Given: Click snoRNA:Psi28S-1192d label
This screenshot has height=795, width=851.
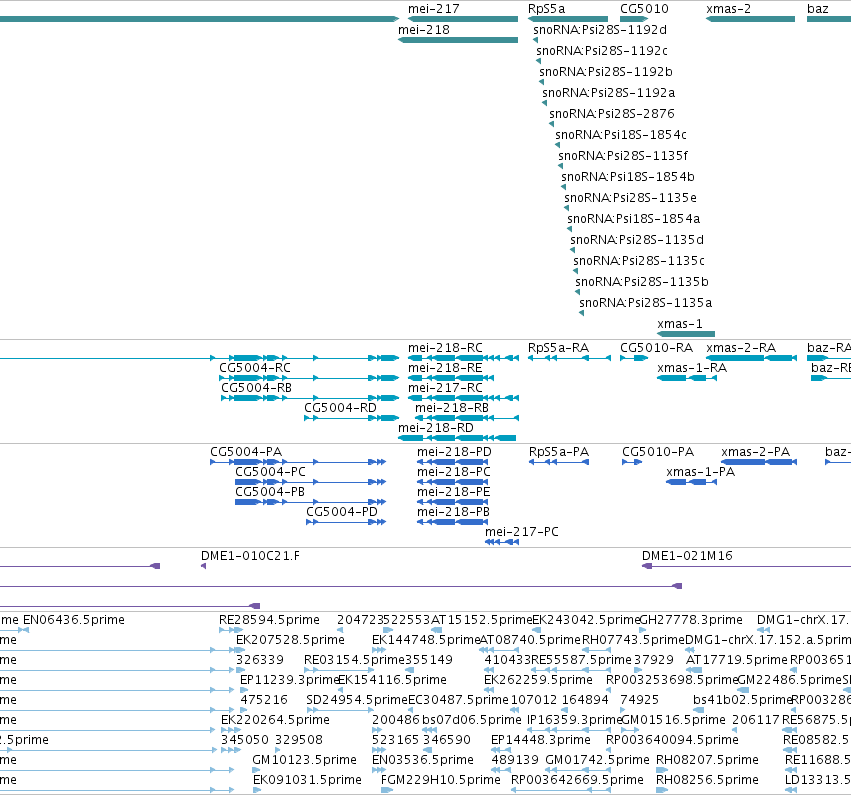Looking at the screenshot, I should pos(600,30).
